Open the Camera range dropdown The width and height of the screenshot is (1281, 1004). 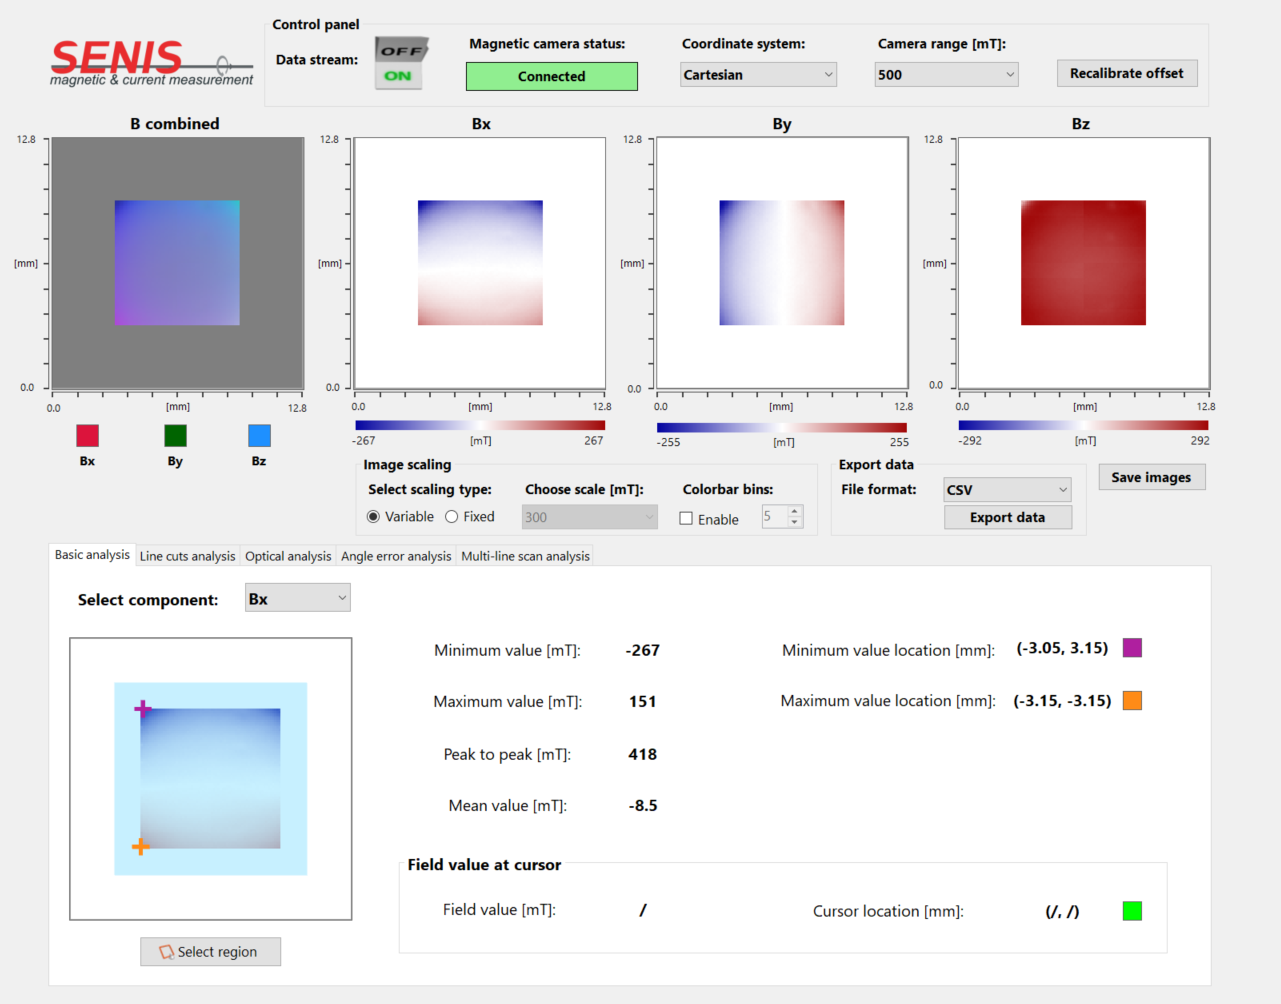[946, 75]
